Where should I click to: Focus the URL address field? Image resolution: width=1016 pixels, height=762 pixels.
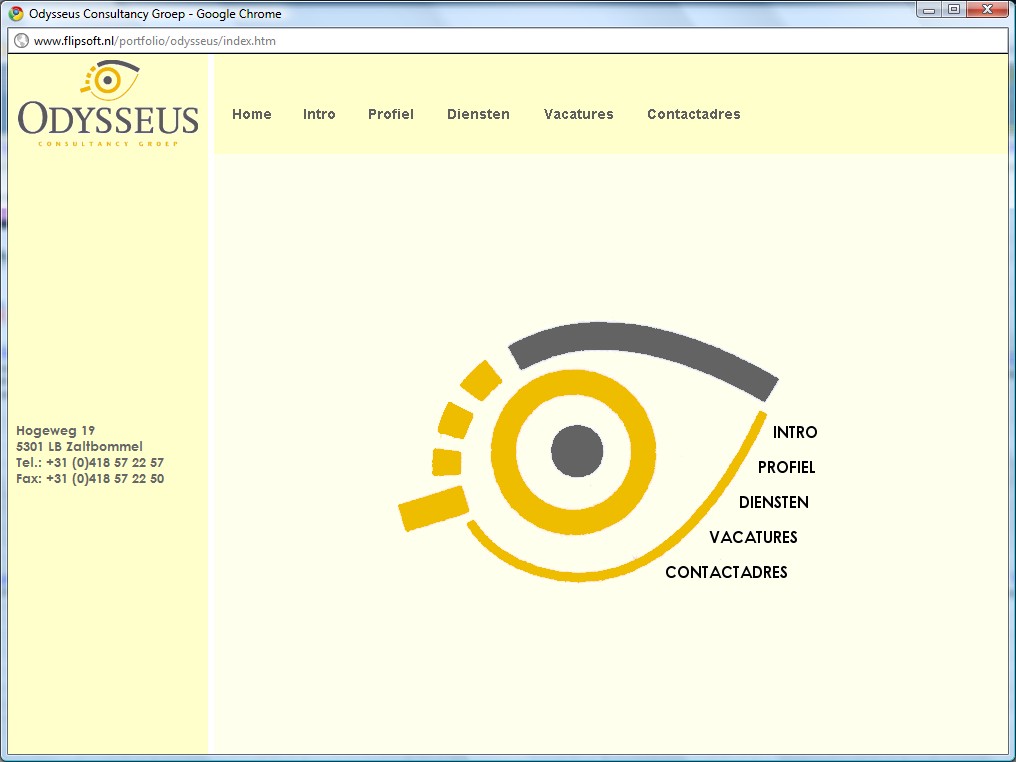point(500,41)
